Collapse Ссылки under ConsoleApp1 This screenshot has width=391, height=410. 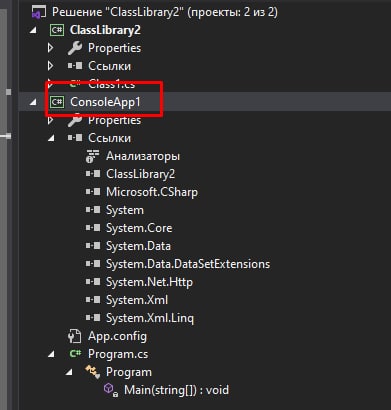51,138
